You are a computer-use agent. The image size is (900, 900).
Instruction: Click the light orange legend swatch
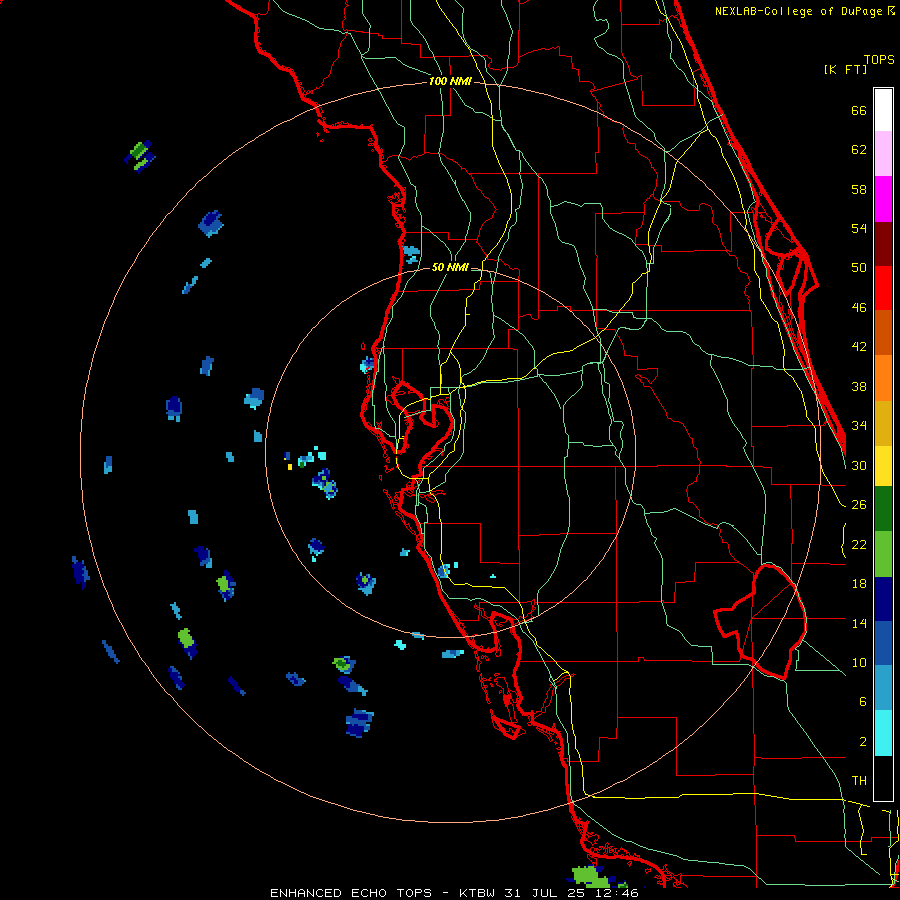coord(883,378)
